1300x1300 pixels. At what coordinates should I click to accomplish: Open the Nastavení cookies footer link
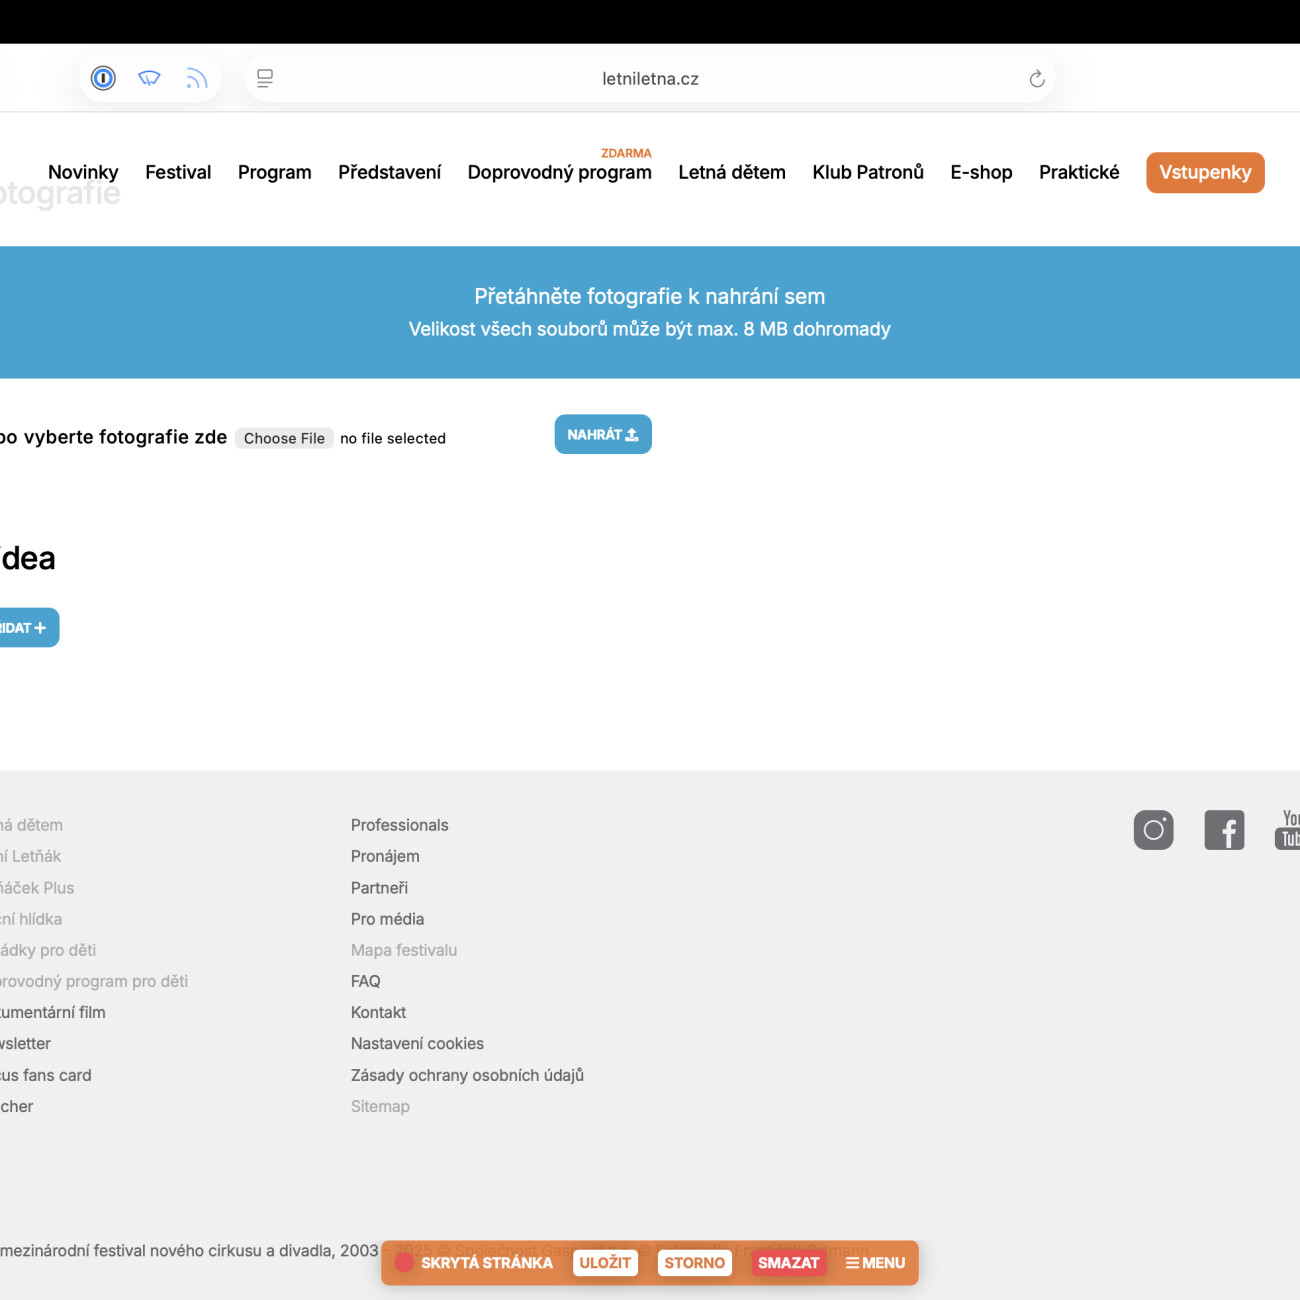[x=417, y=1043]
